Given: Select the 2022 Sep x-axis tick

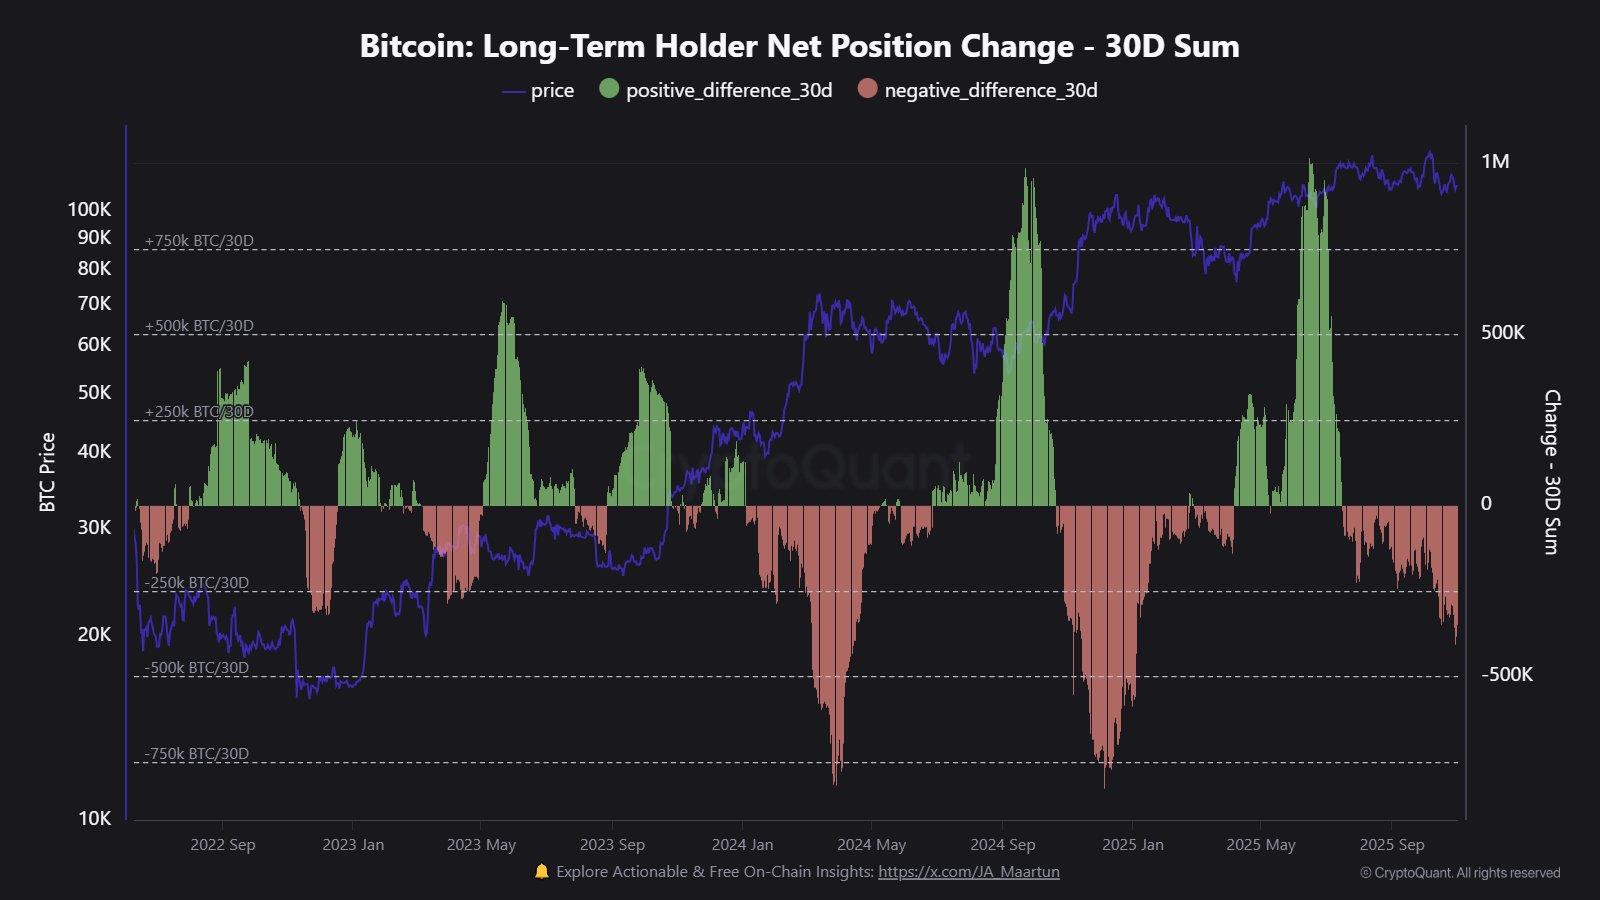Looking at the screenshot, I should pyautogui.click(x=222, y=845).
